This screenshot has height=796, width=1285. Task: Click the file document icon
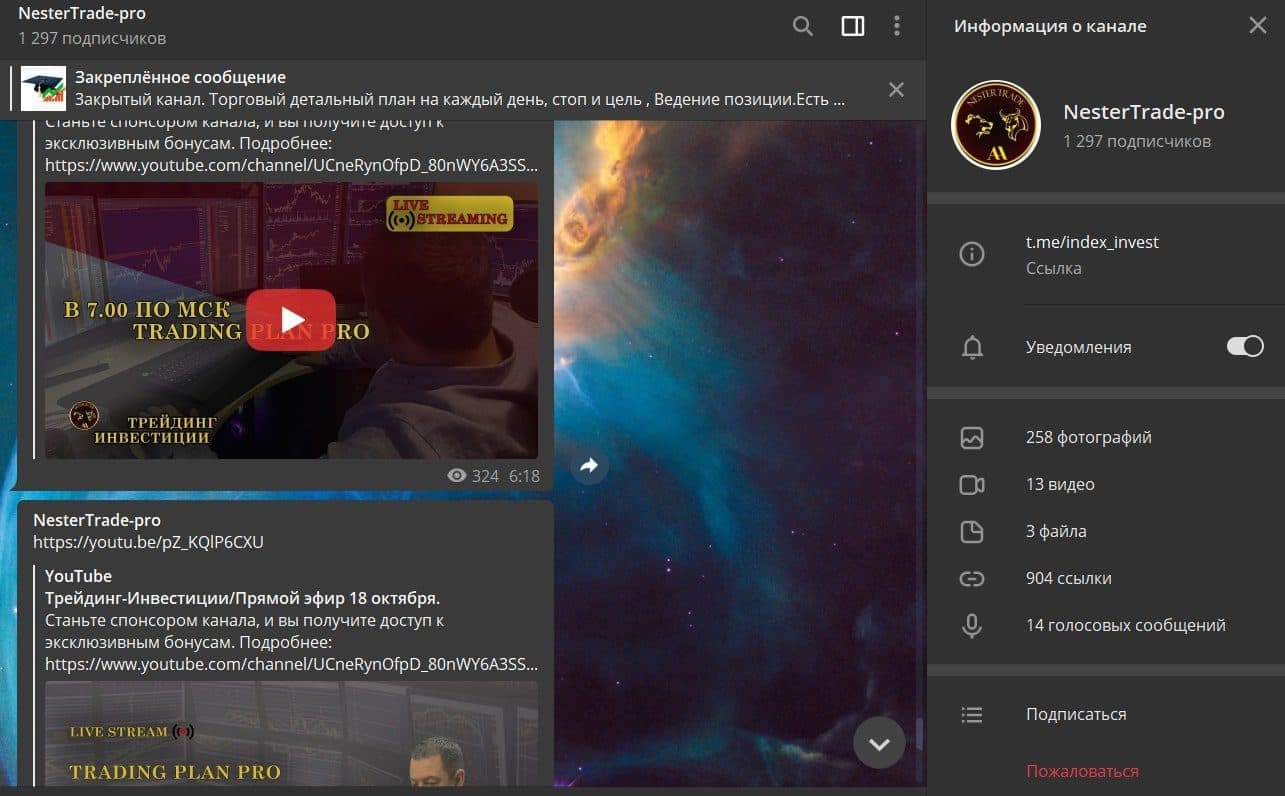tap(971, 531)
